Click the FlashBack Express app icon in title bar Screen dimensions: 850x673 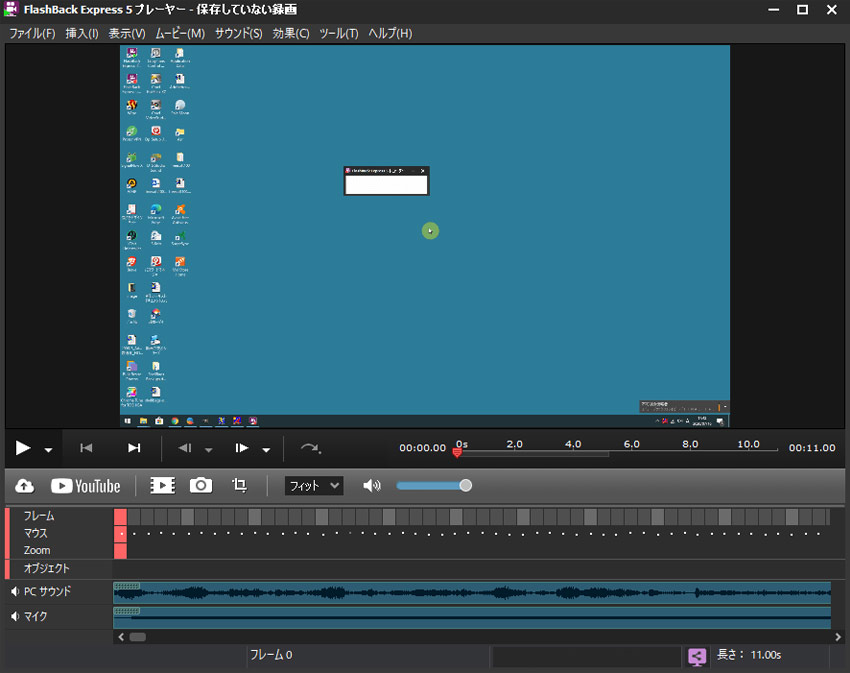[11, 9]
